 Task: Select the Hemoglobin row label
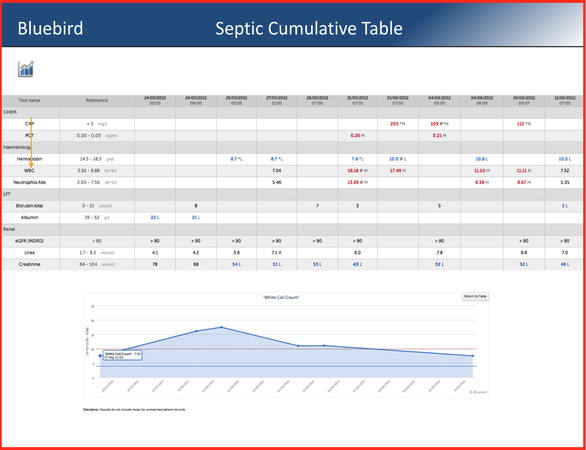point(30,159)
